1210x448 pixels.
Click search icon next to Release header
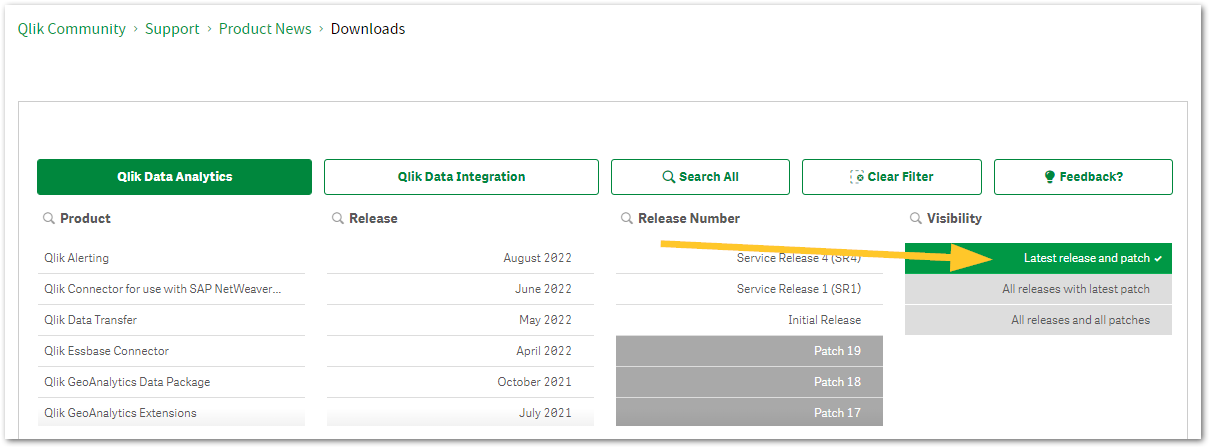click(x=338, y=218)
